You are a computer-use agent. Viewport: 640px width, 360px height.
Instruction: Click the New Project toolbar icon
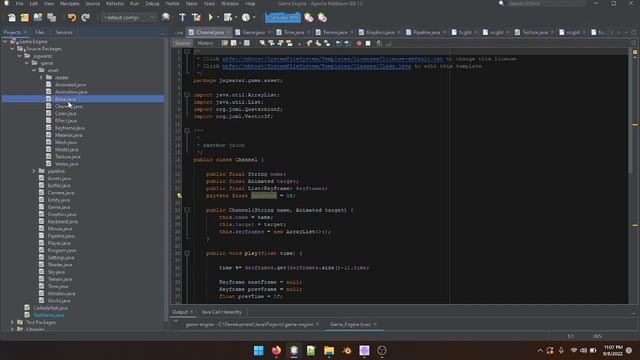[25, 18]
